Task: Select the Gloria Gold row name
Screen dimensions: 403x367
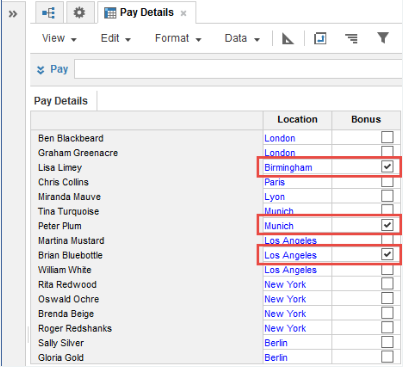Action: (61, 358)
